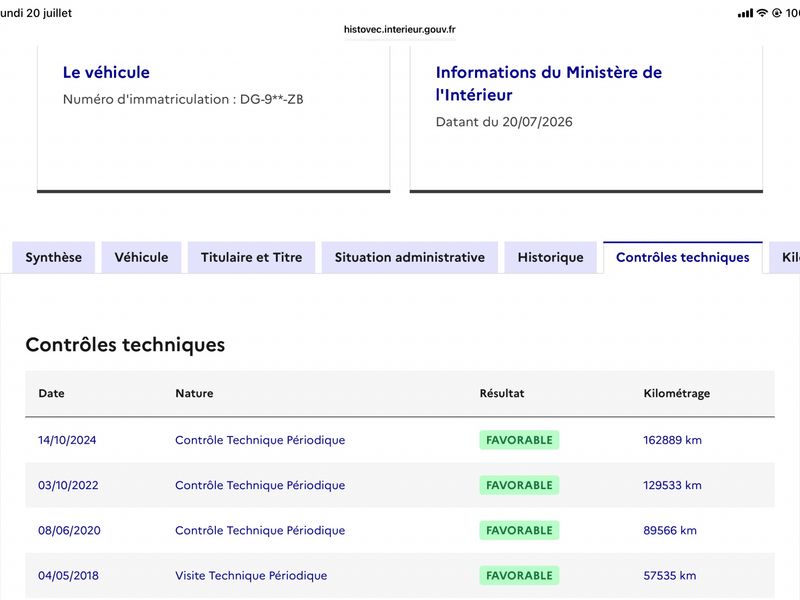Select the Contrôles techniques tab
Screen dimensions: 800x600
(x=683, y=257)
